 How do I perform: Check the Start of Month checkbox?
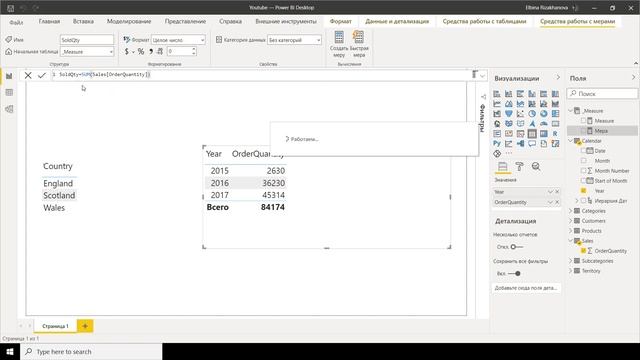(583, 181)
